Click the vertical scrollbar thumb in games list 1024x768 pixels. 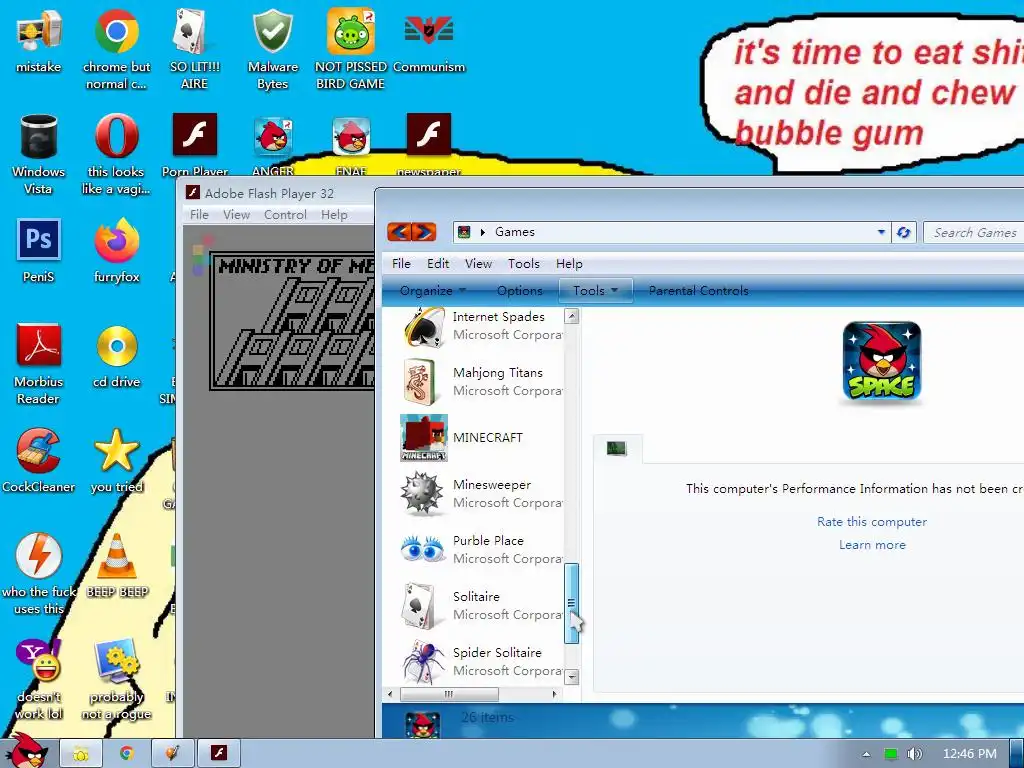coord(571,603)
